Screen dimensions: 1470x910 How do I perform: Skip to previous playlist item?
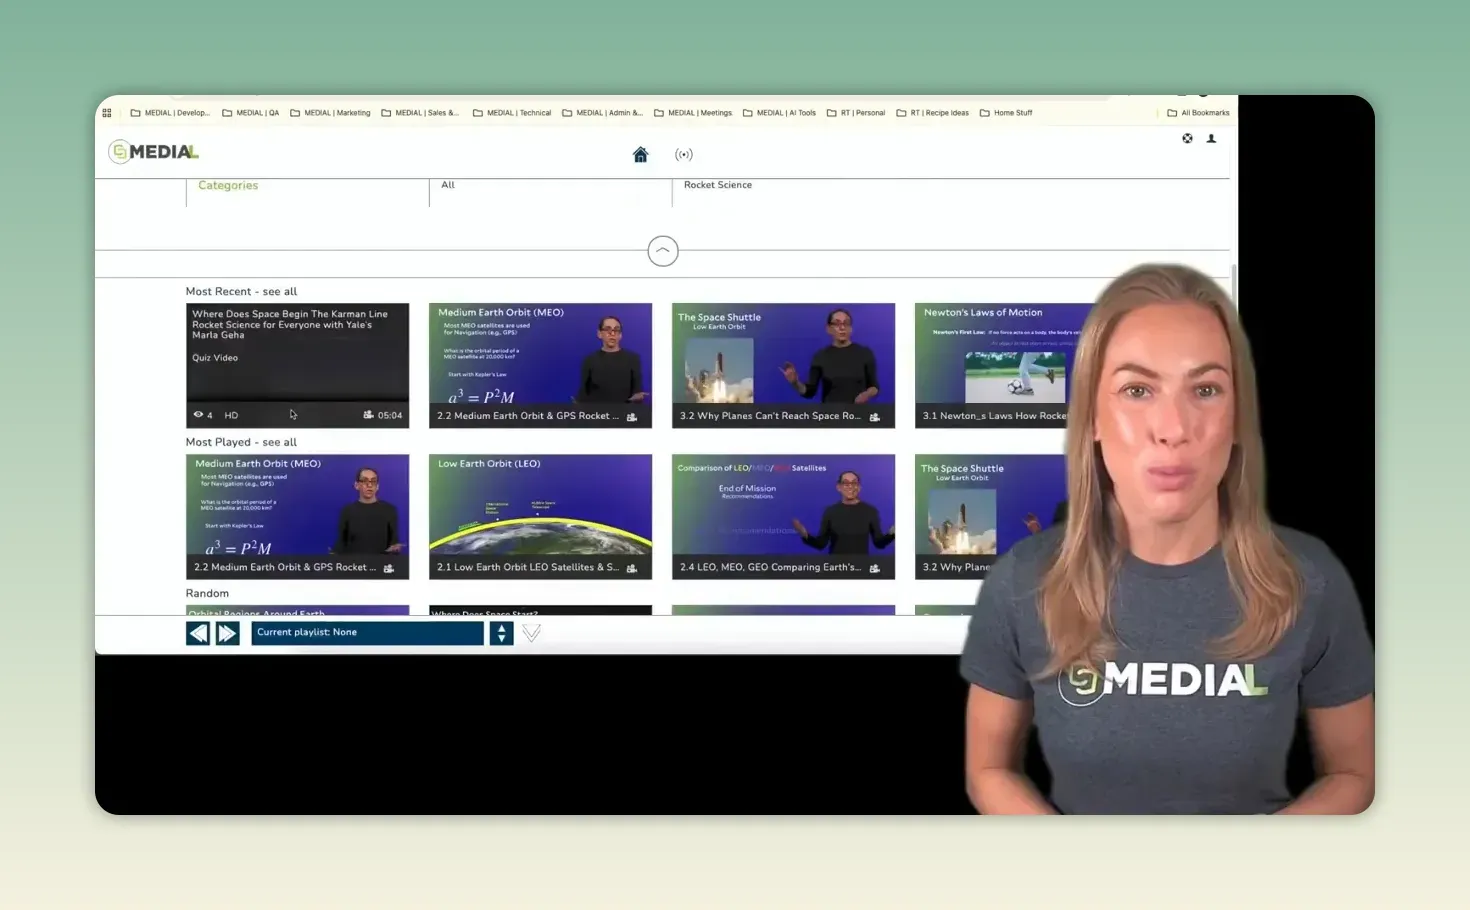(x=198, y=633)
